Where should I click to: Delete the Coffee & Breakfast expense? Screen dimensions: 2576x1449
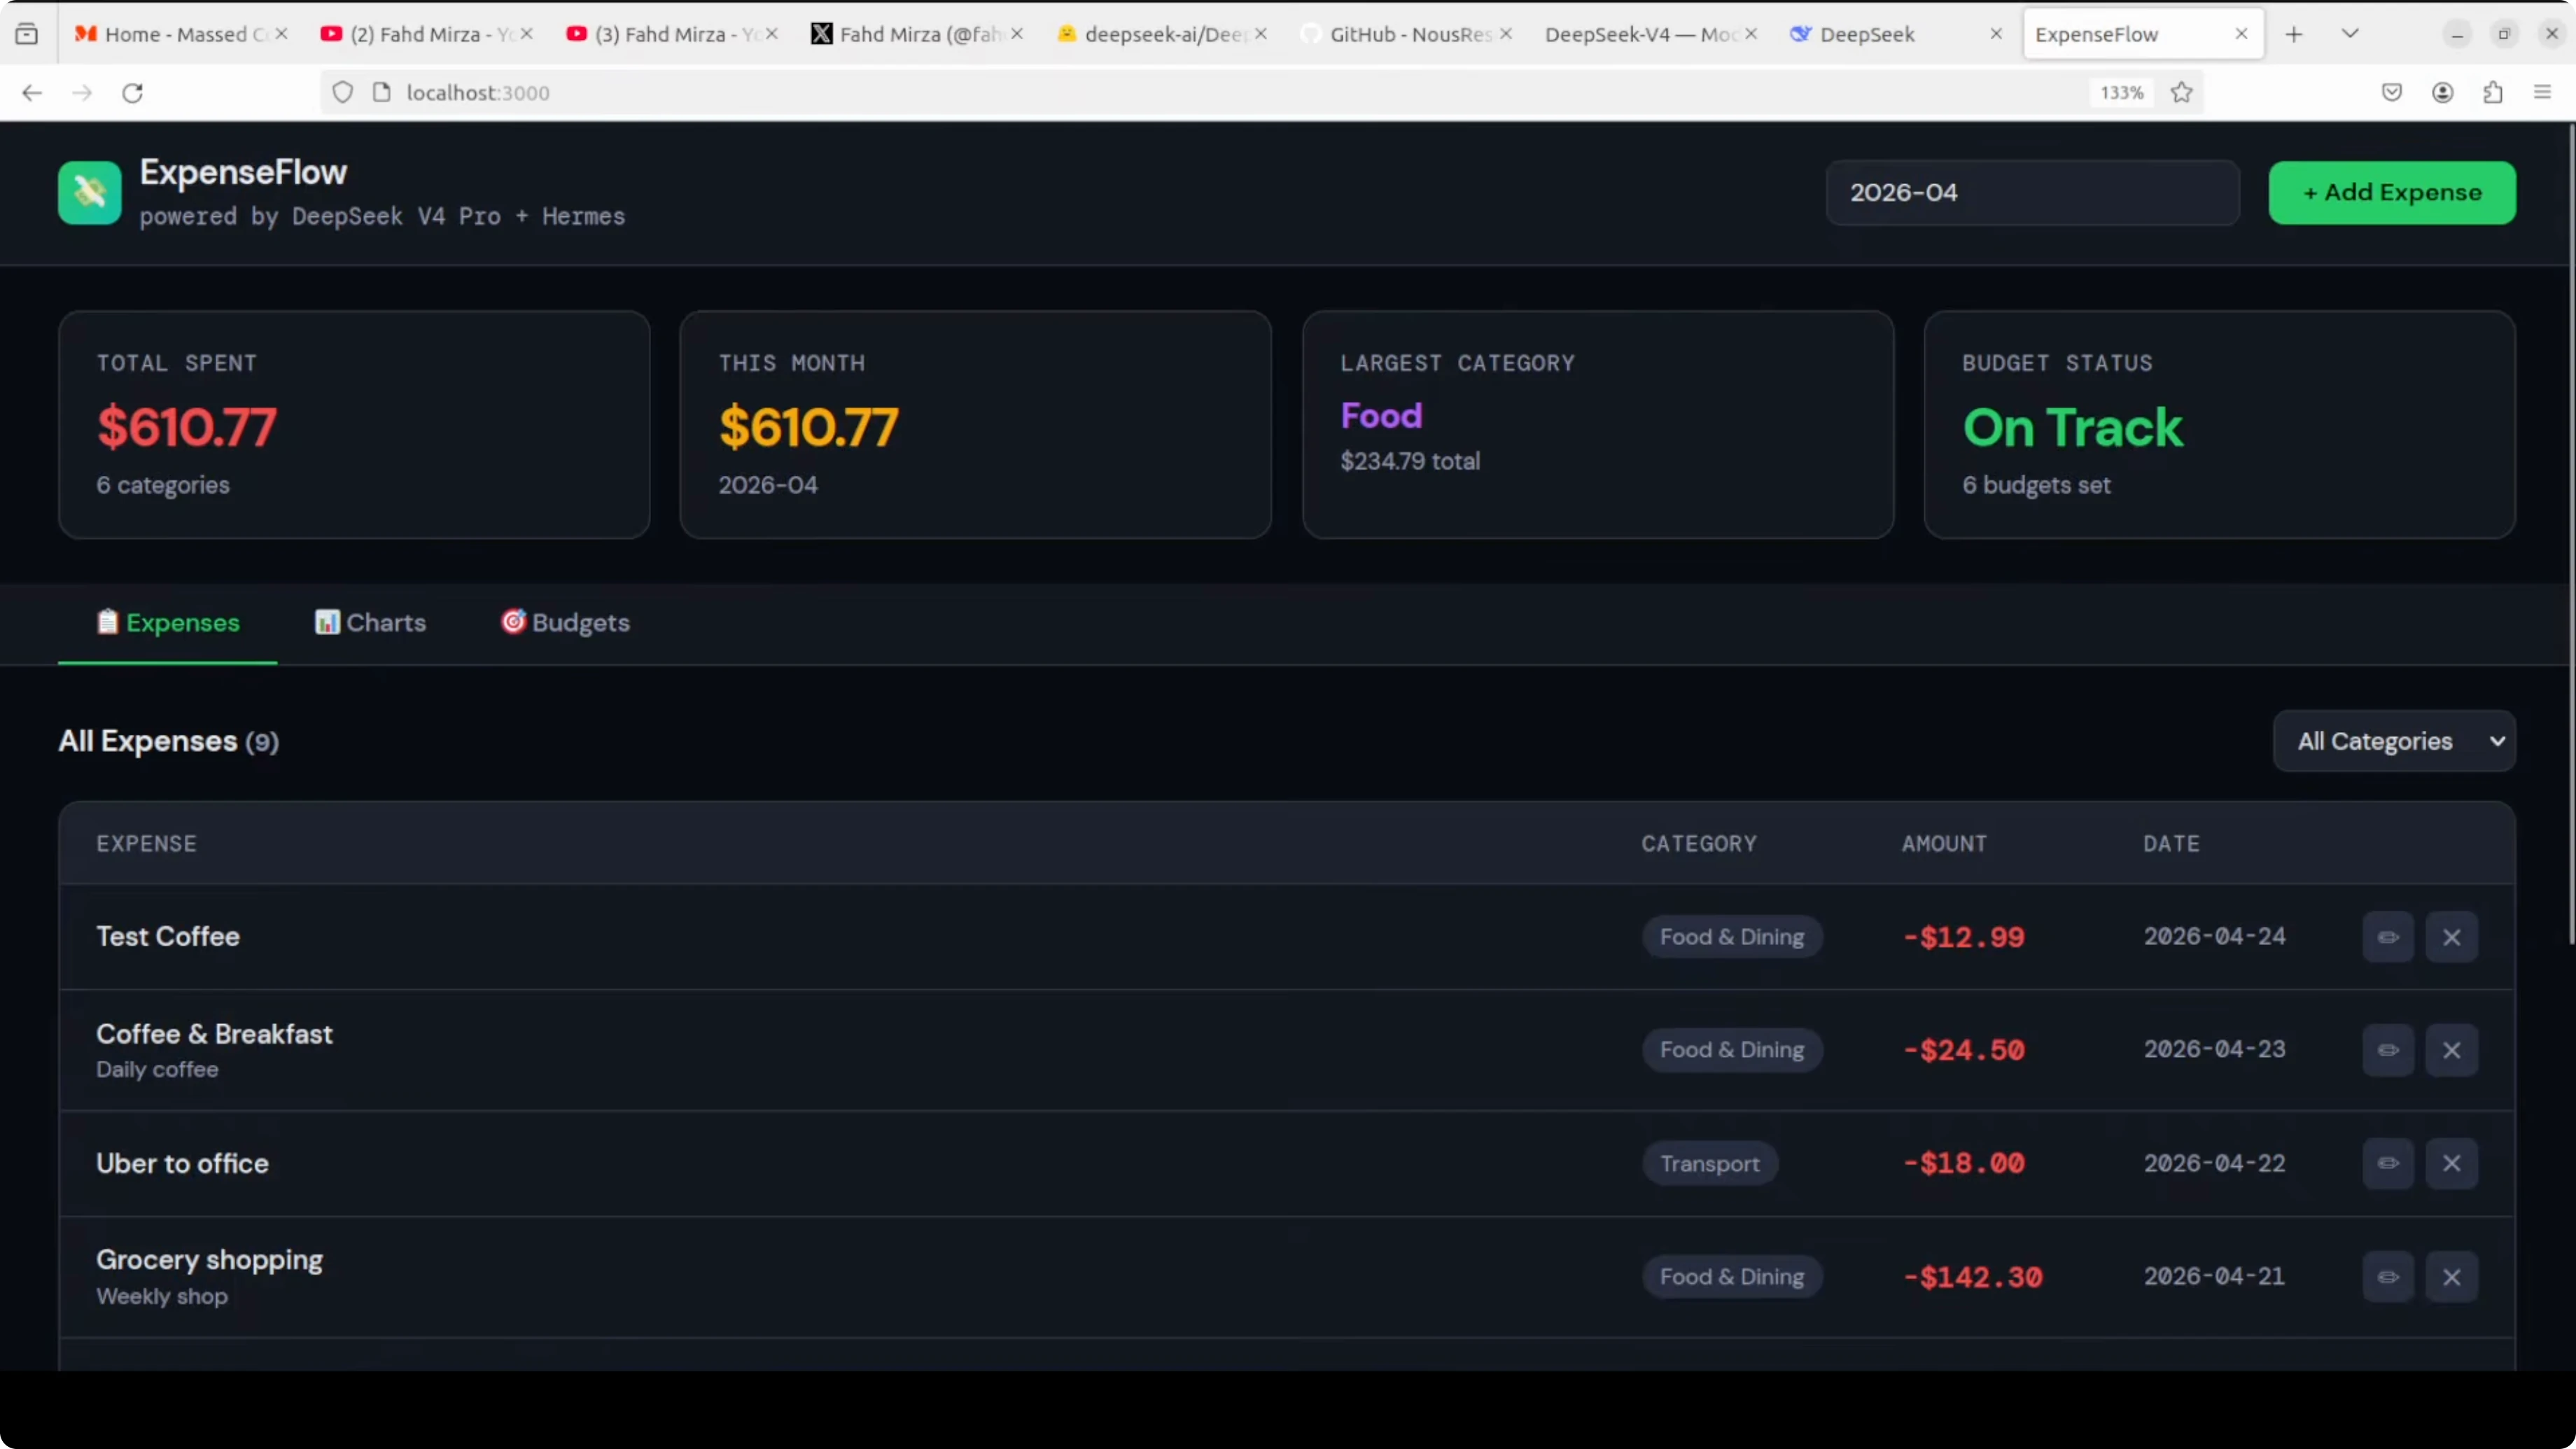pyautogui.click(x=2451, y=1050)
